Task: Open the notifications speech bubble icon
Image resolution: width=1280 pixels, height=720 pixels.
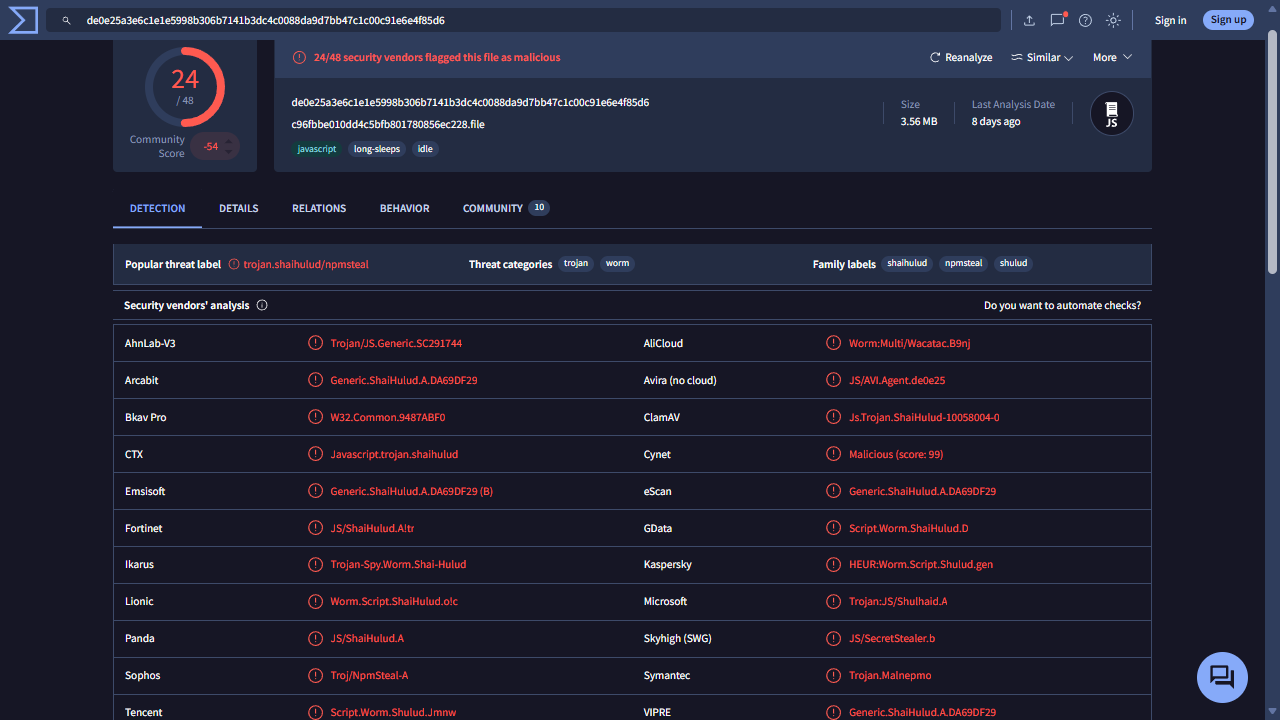Action: (x=1057, y=20)
